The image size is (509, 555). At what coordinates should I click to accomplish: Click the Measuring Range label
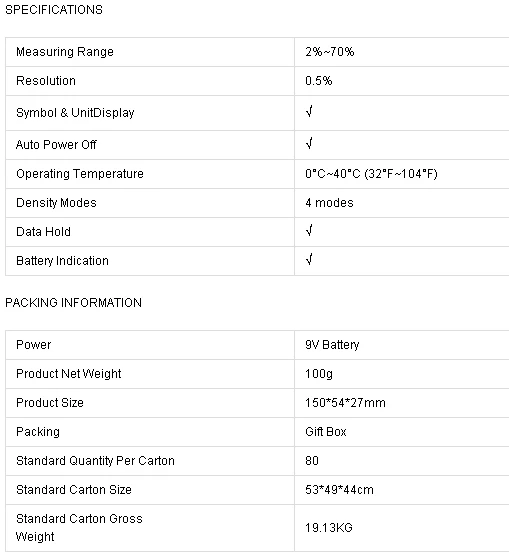click(x=65, y=52)
